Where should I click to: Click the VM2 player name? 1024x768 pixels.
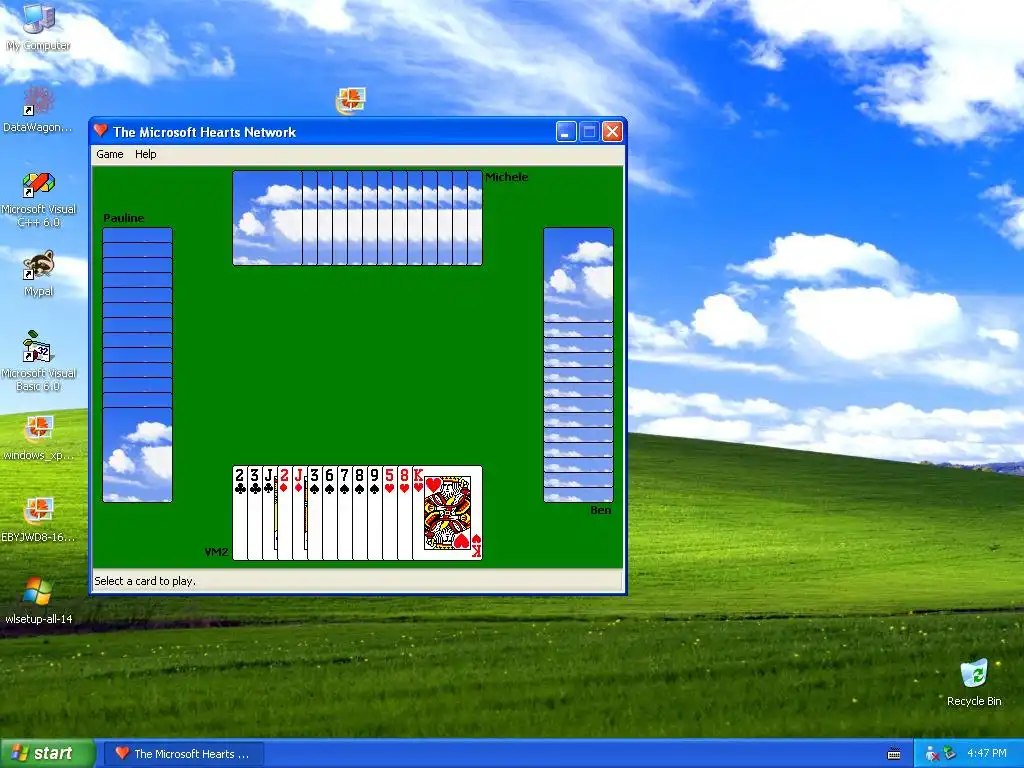coord(216,552)
